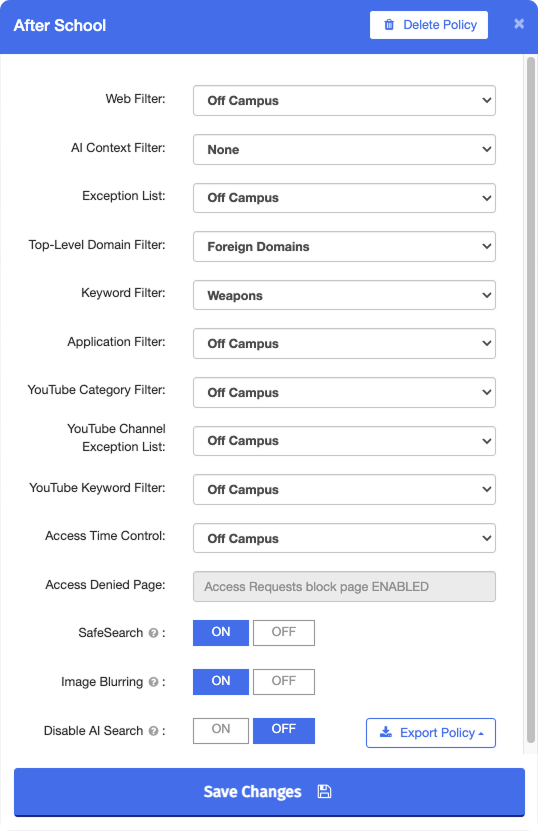Turn Disable AI Search ON
The image size is (538, 831).
coord(221,730)
